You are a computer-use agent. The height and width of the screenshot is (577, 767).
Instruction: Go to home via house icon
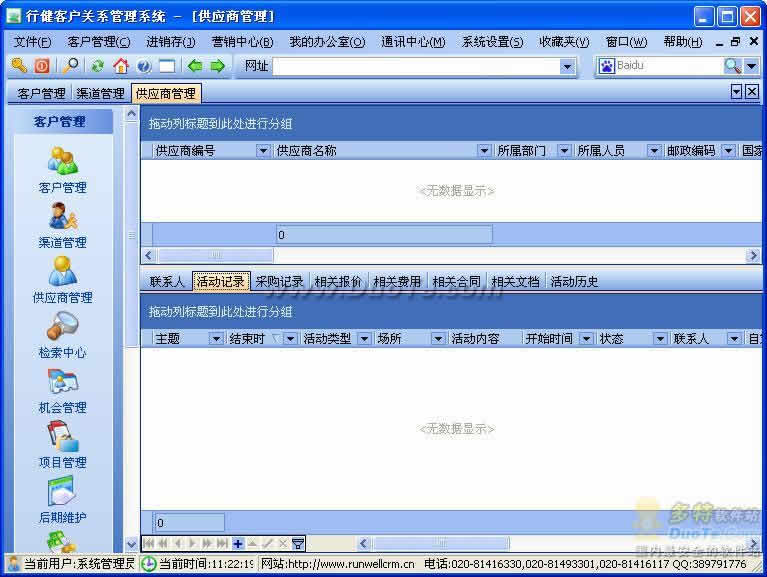(x=121, y=66)
